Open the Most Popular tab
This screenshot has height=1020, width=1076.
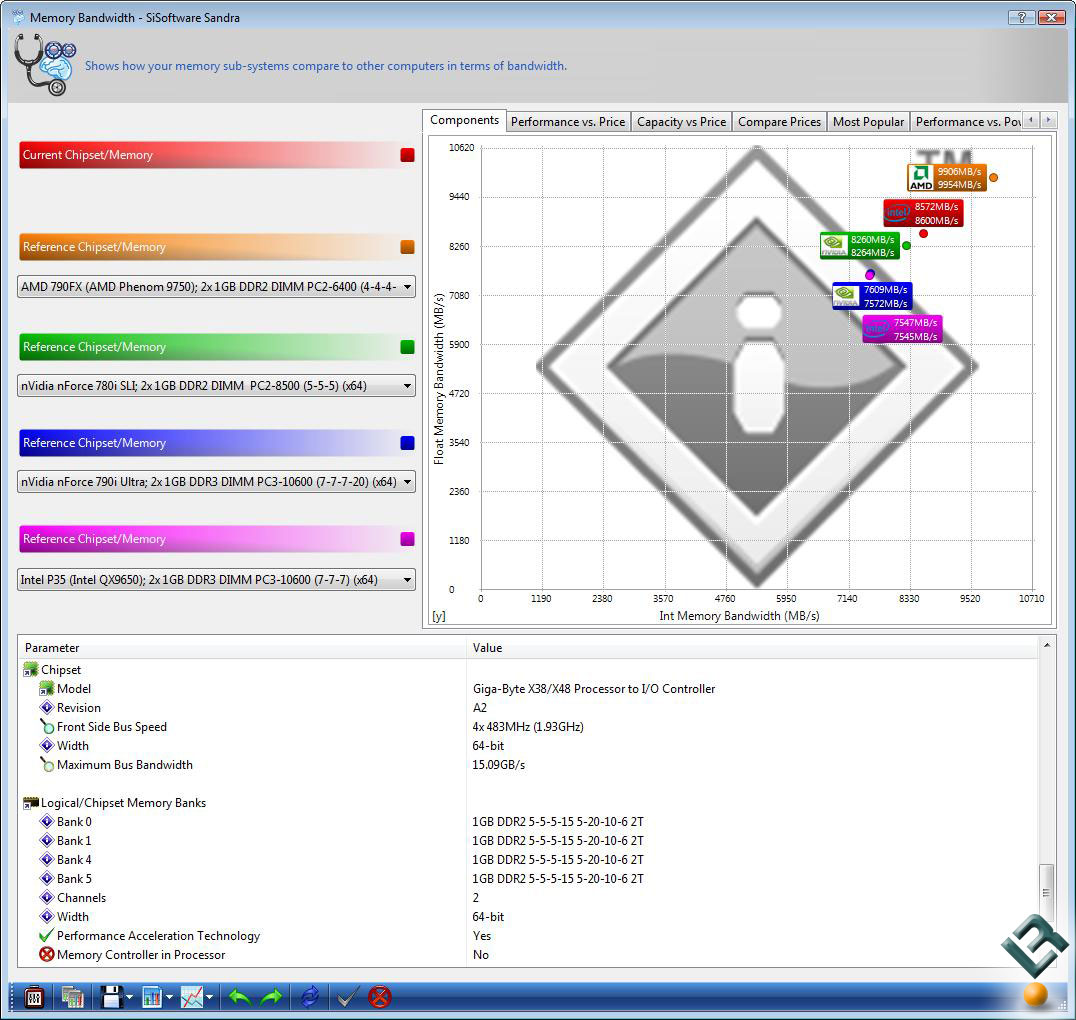tap(869, 121)
